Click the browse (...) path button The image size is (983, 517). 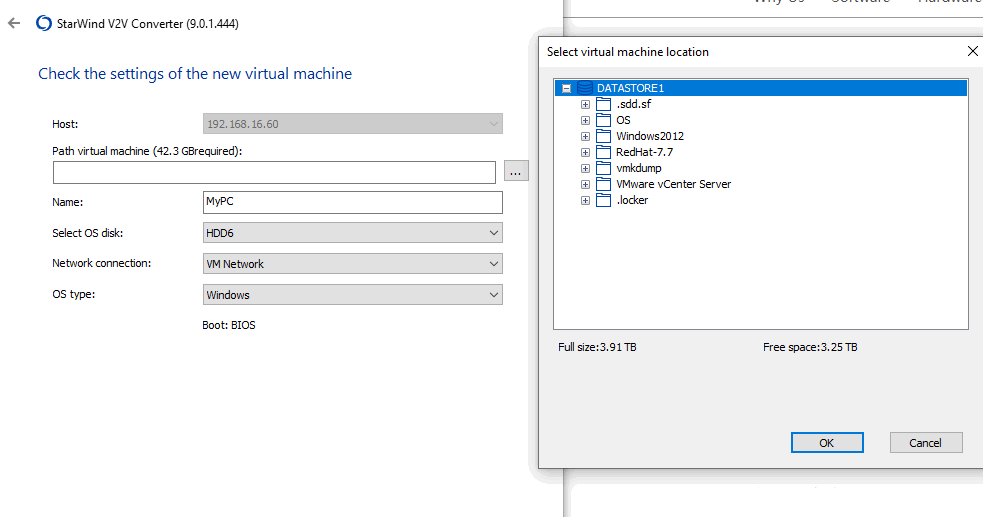pos(516,172)
